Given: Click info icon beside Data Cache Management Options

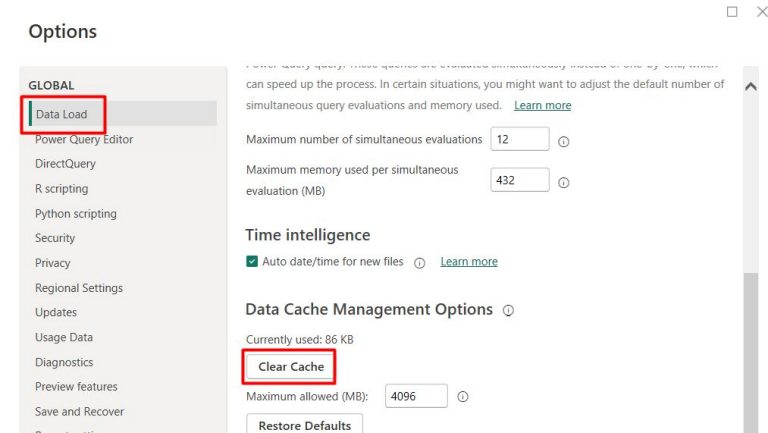Looking at the screenshot, I should point(508,311).
